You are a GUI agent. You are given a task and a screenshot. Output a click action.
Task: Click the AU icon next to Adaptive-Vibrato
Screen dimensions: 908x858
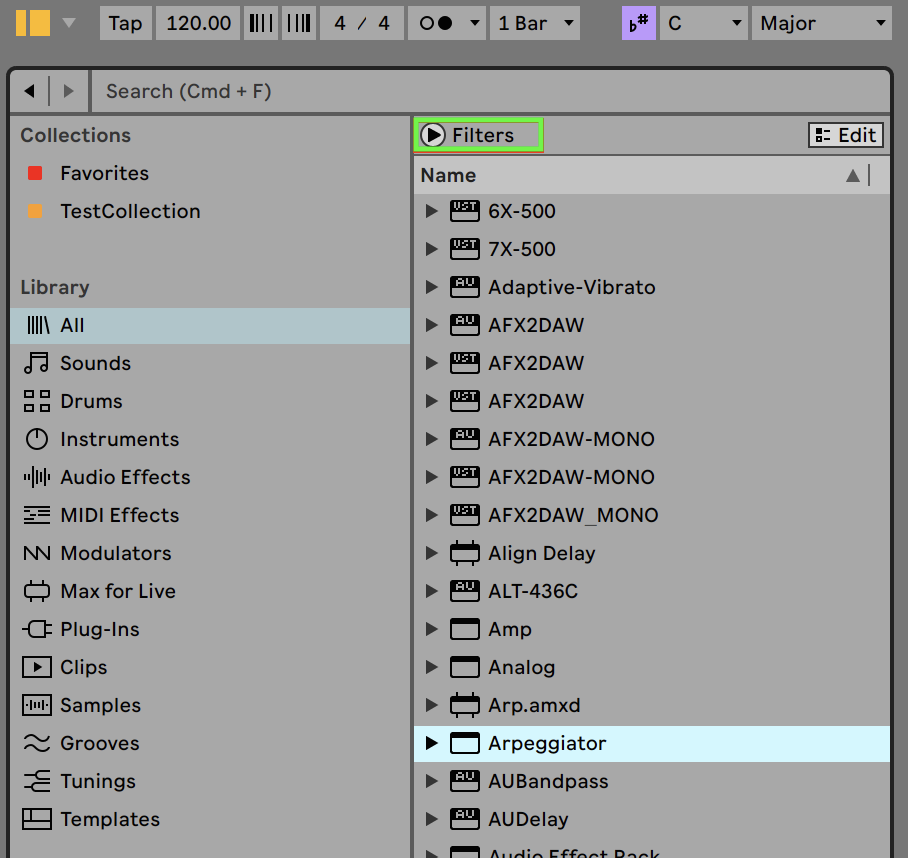coord(465,287)
